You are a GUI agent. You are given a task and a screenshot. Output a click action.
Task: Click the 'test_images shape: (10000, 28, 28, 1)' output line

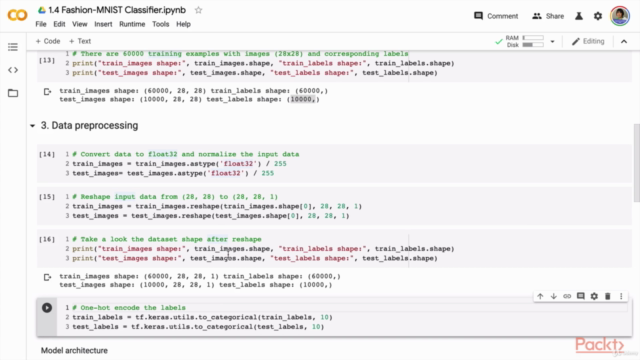137,285
